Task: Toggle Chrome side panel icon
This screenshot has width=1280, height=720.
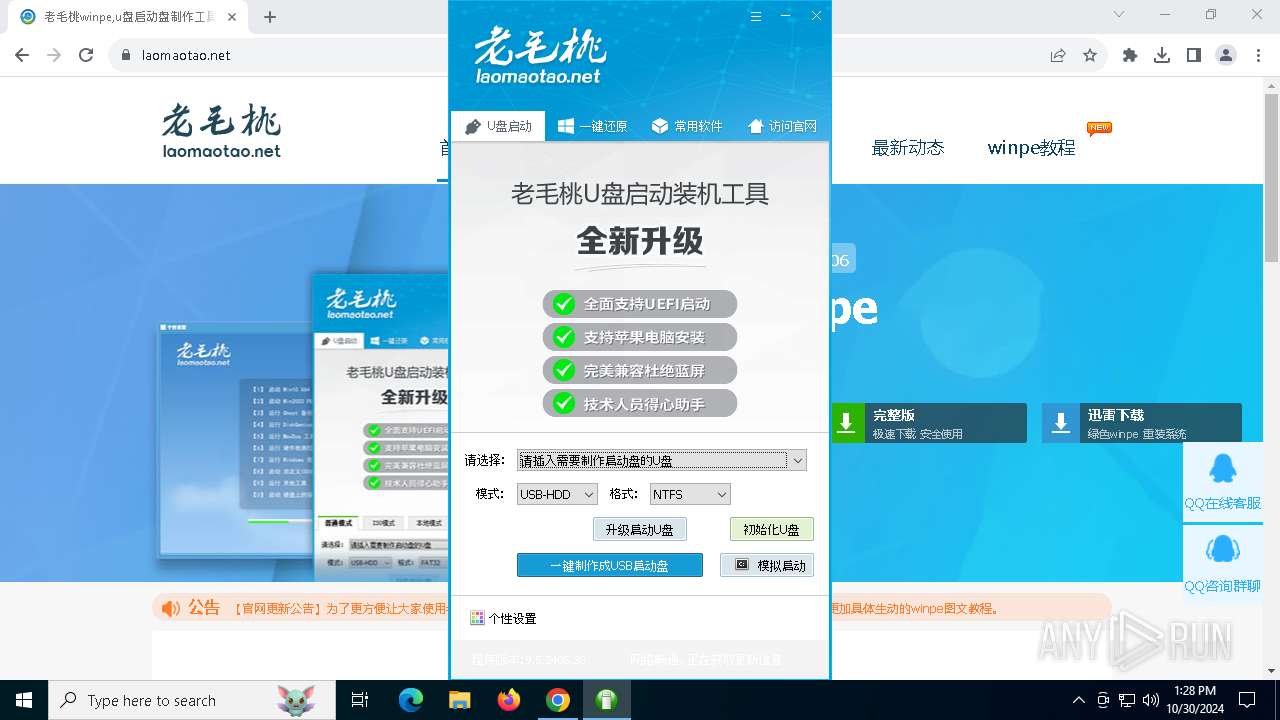Action: tap(1194, 55)
